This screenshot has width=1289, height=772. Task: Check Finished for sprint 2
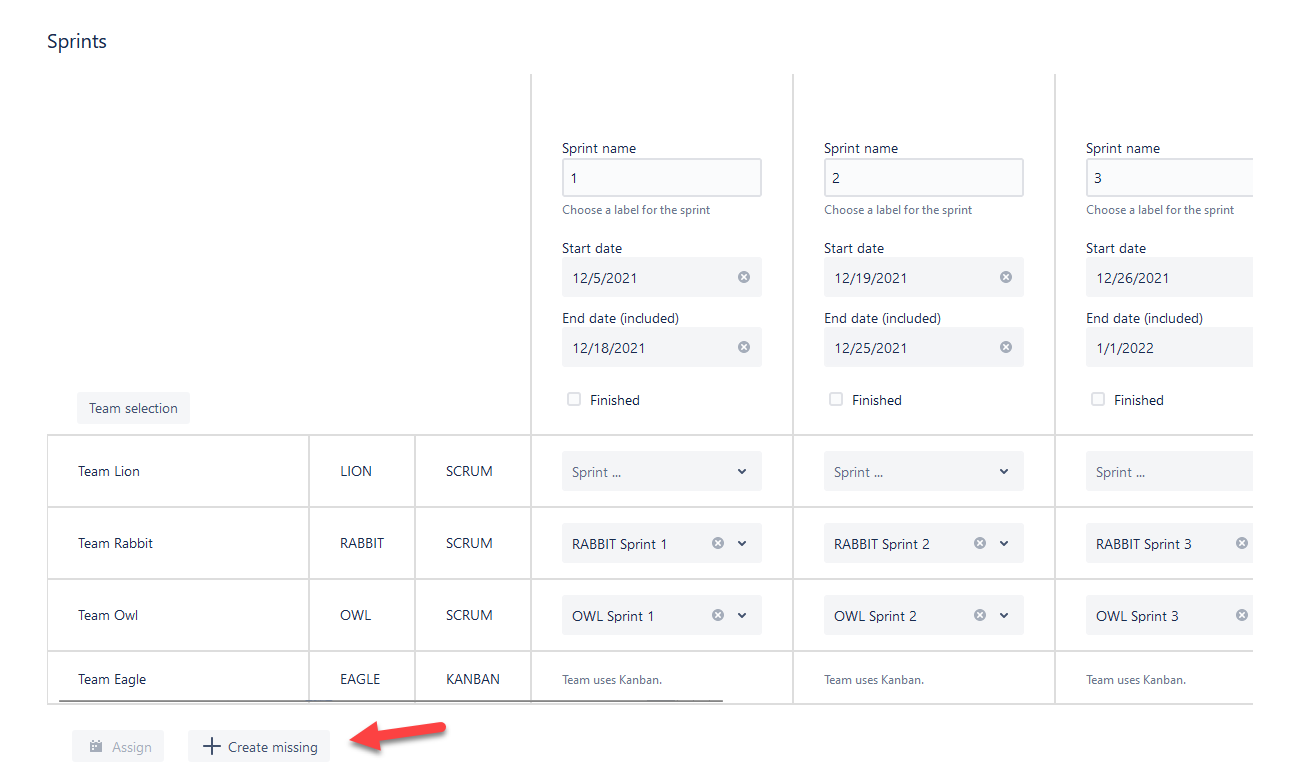[836, 399]
